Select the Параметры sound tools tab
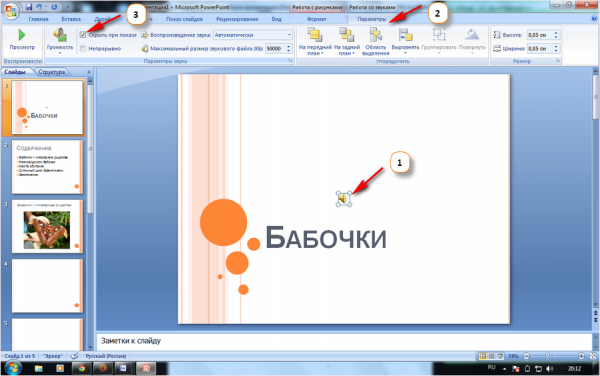The width and height of the screenshot is (600, 376). pyautogui.click(x=372, y=19)
